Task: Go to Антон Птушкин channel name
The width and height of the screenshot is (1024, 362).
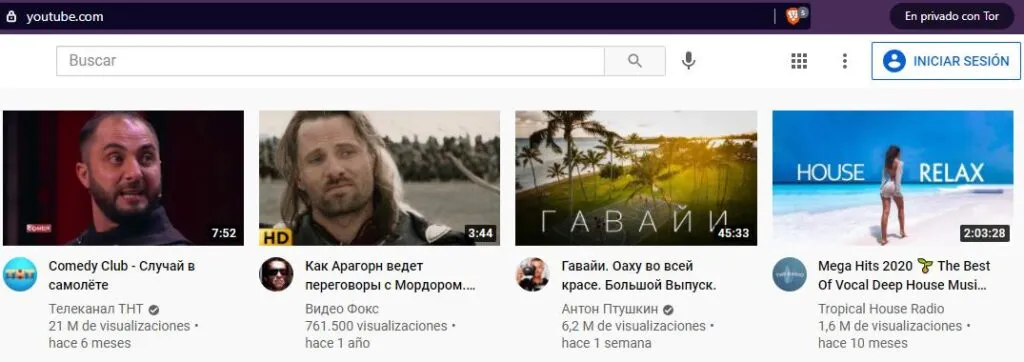Action: (x=610, y=309)
